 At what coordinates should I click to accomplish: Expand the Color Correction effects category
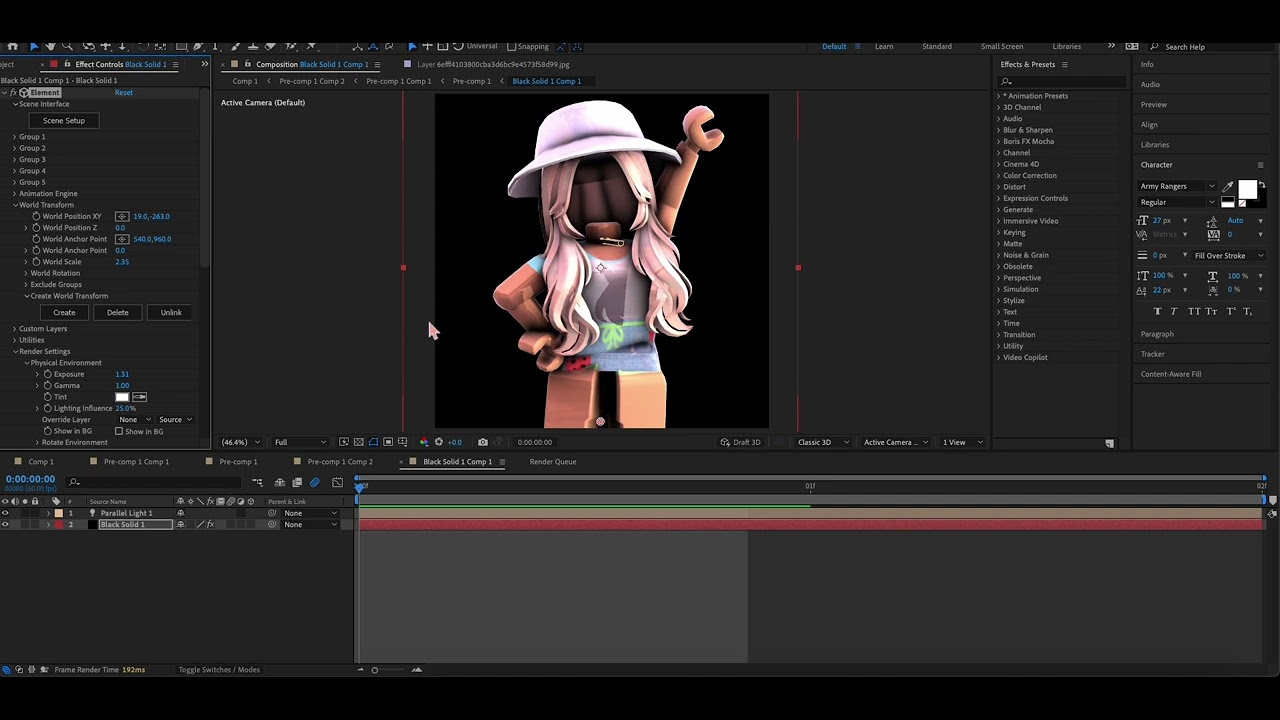(x=998, y=176)
